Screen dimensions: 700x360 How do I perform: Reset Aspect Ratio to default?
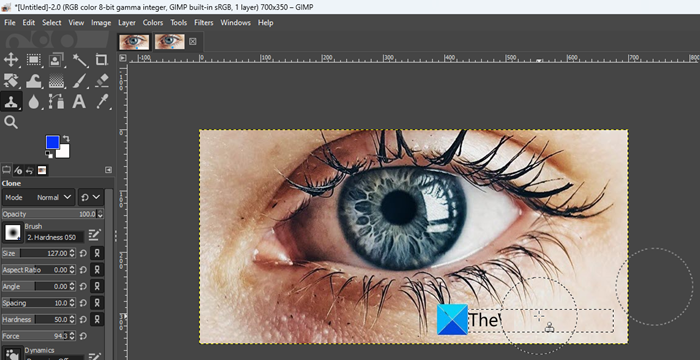[x=83, y=270]
